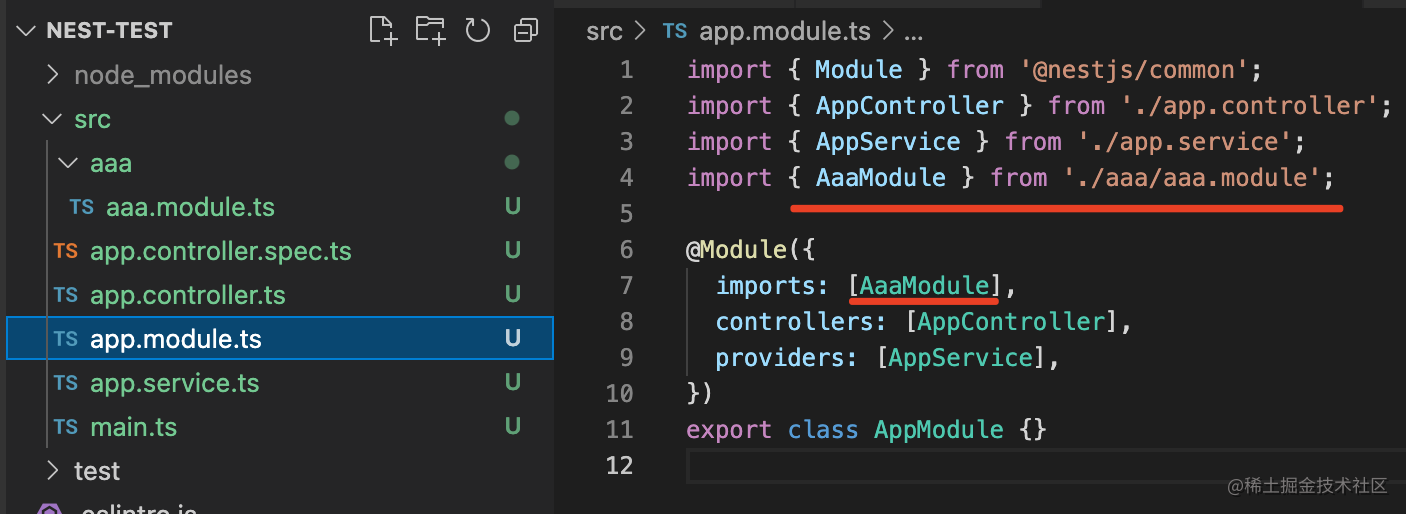Click the New File icon in explorer header
Screen dimensions: 1406x514
[x=383, y=30]
